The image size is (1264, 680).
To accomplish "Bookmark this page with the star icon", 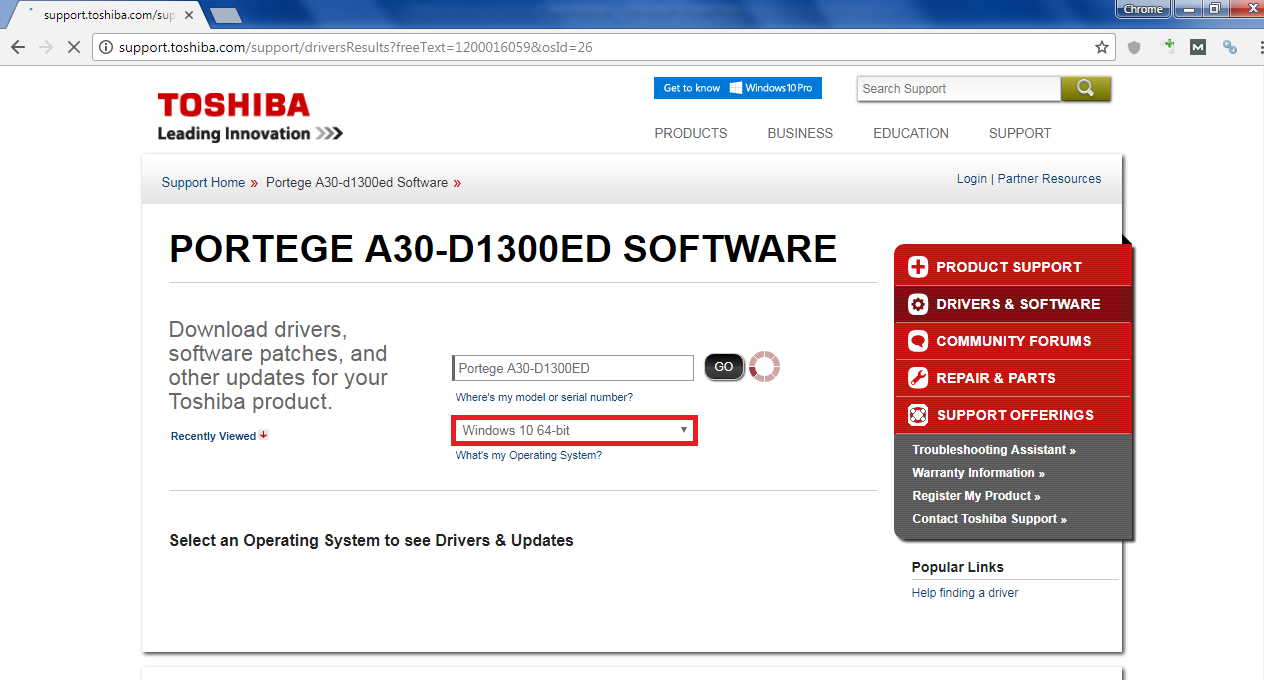I will pyautogui.click(x=1102, y=47).
